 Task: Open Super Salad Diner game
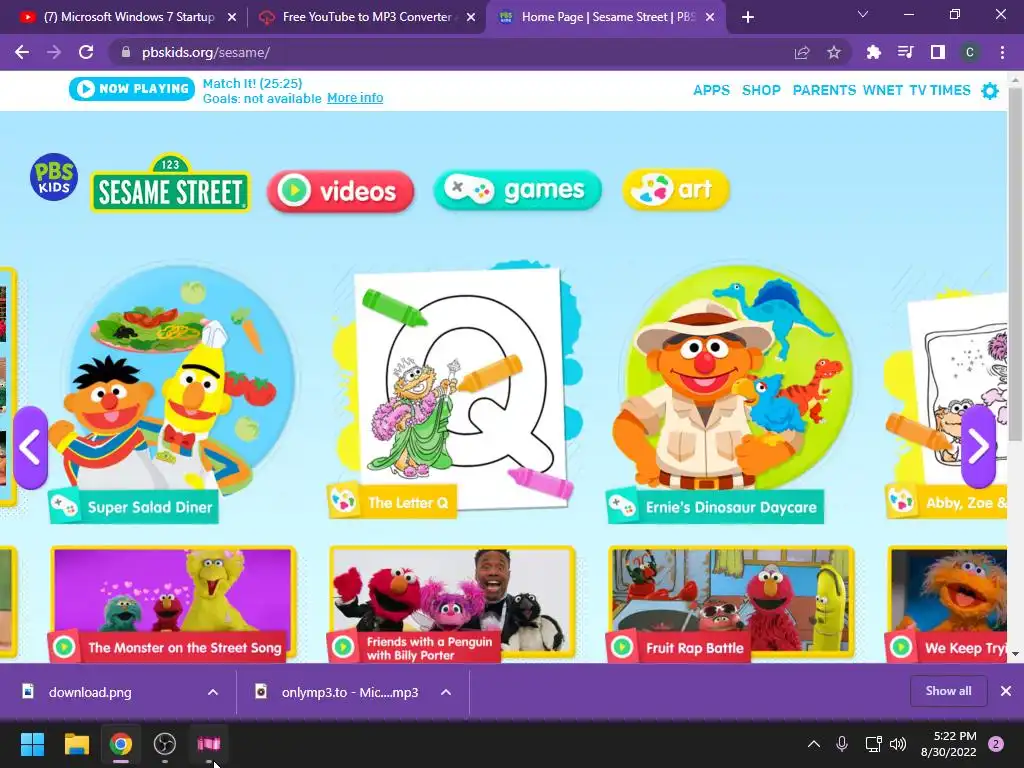coord(171,392)
